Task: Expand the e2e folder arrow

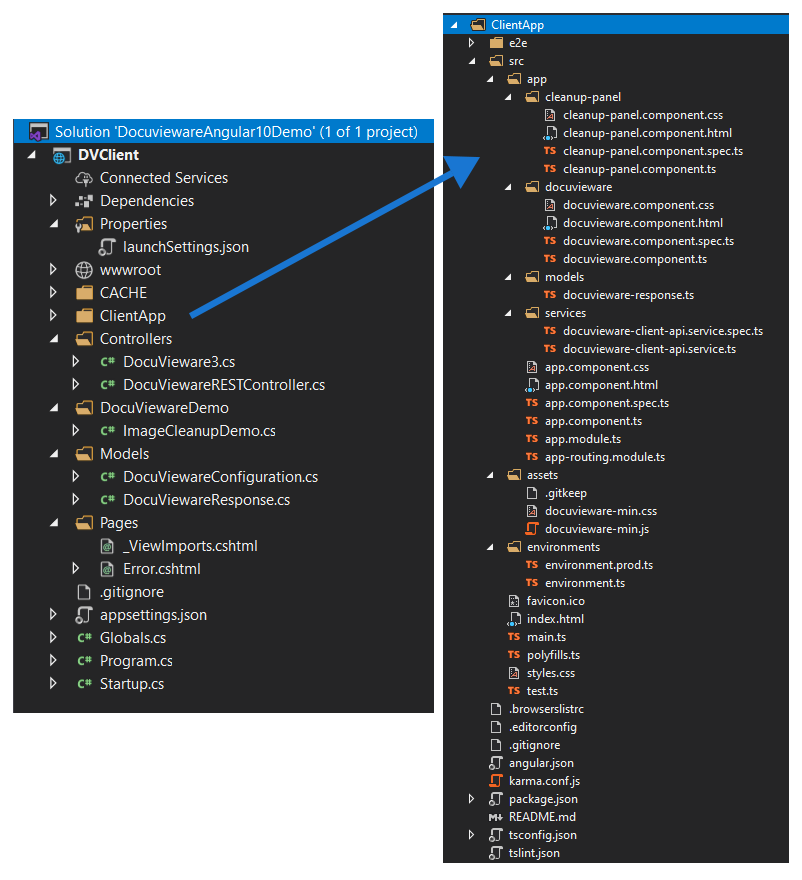Action: (x=471, y=43)
